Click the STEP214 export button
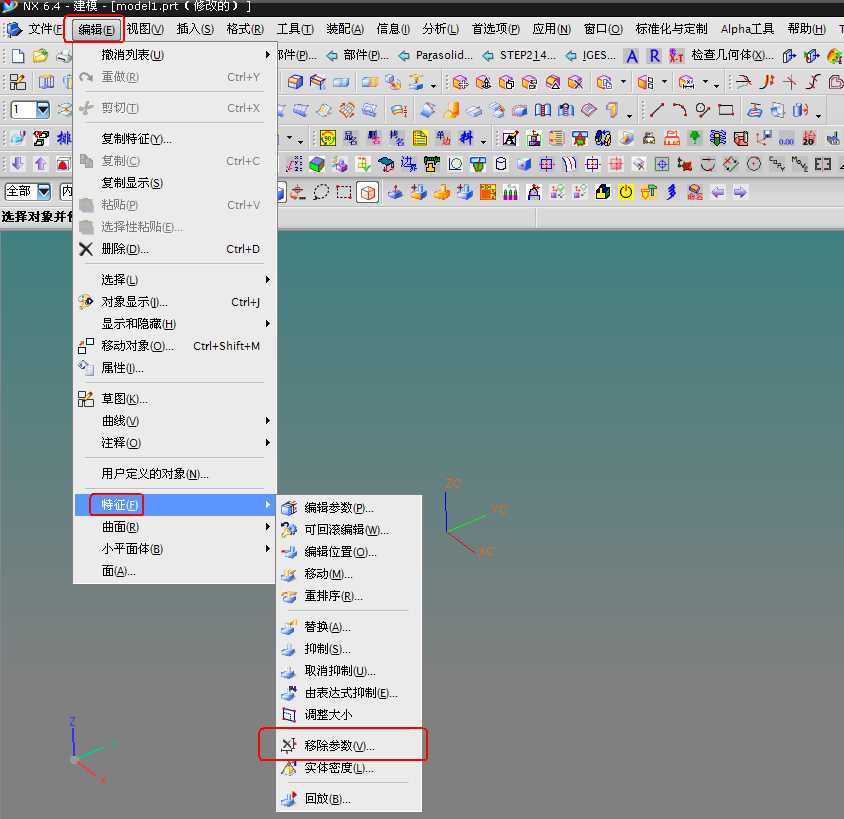The height and width of the screenshot is (819, 844). point(520,55)
